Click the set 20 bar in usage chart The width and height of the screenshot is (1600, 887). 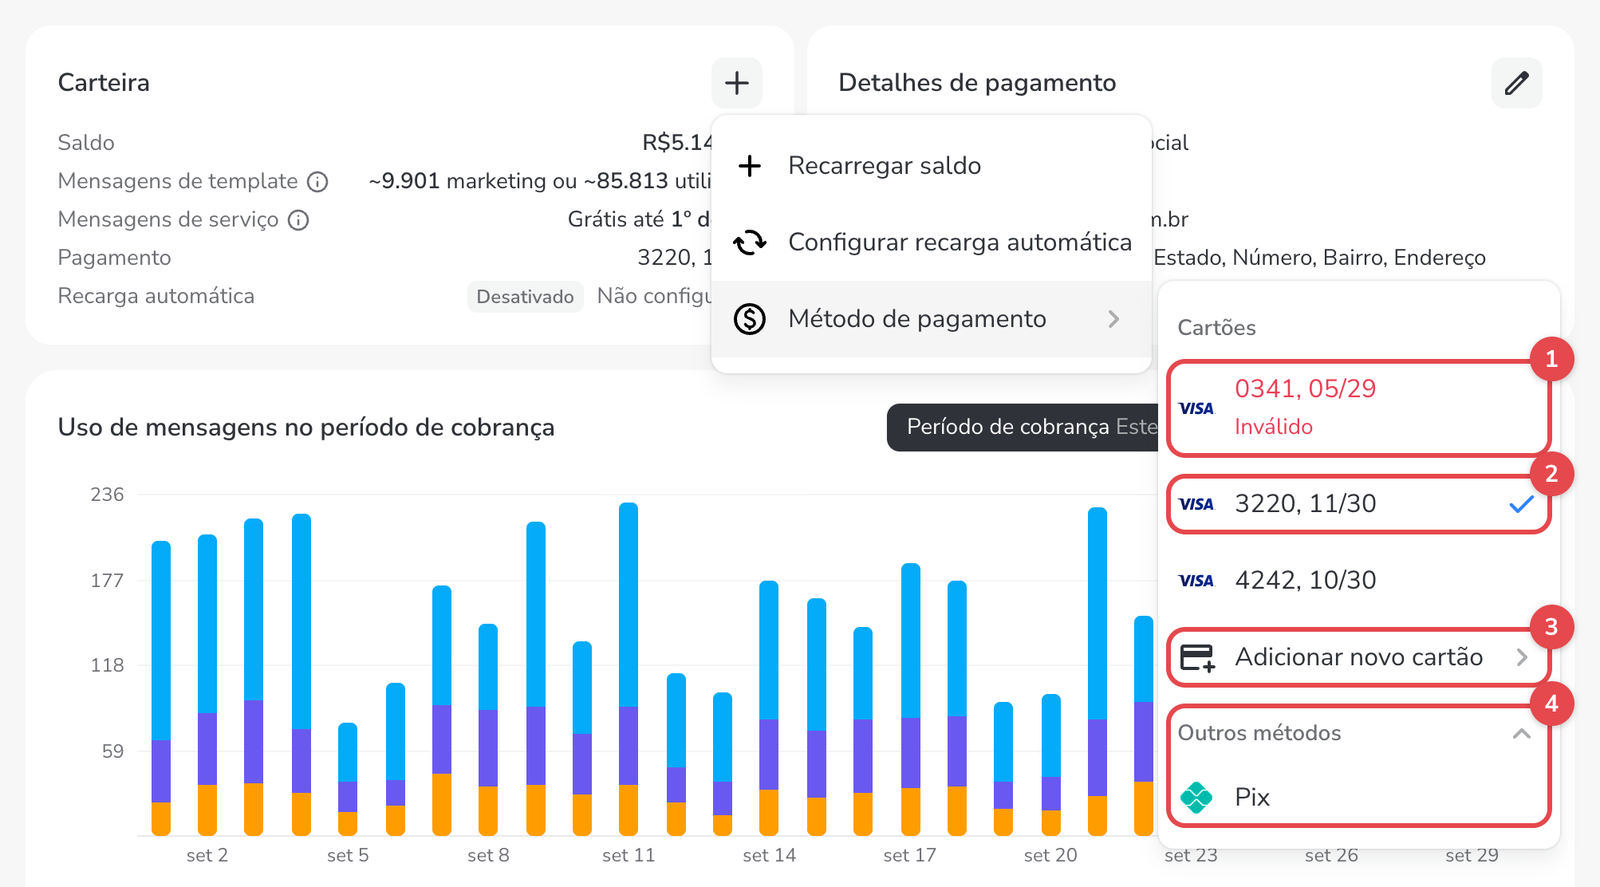pos(1051,765)
